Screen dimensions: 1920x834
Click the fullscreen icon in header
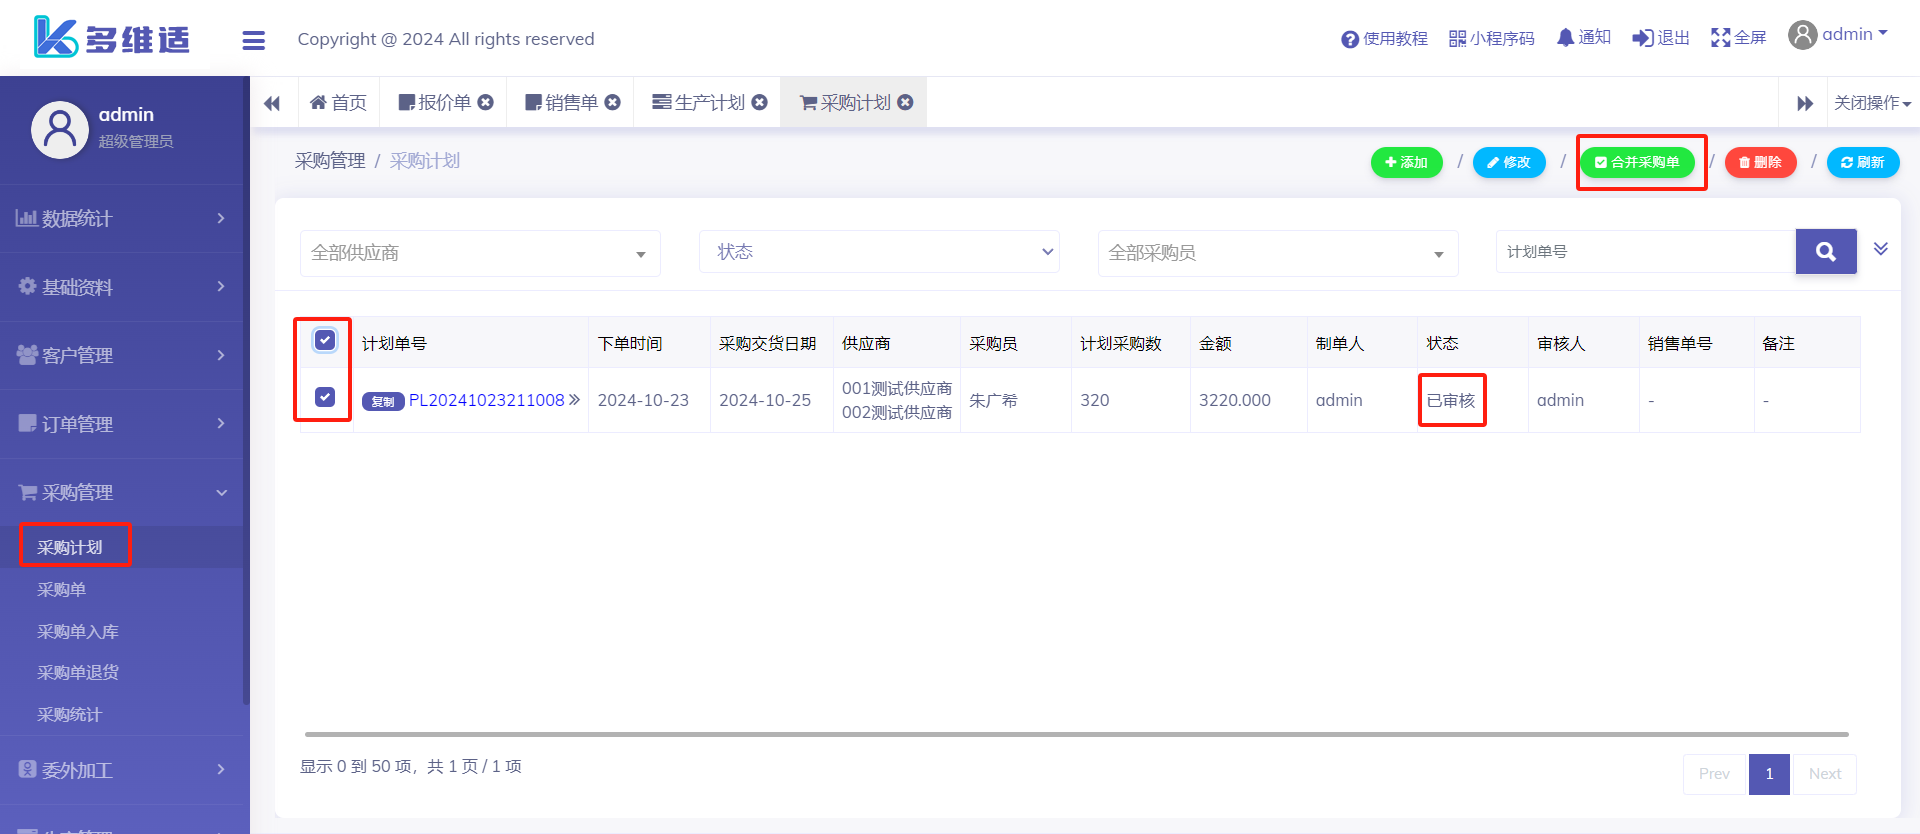(x=1720, y=38)
